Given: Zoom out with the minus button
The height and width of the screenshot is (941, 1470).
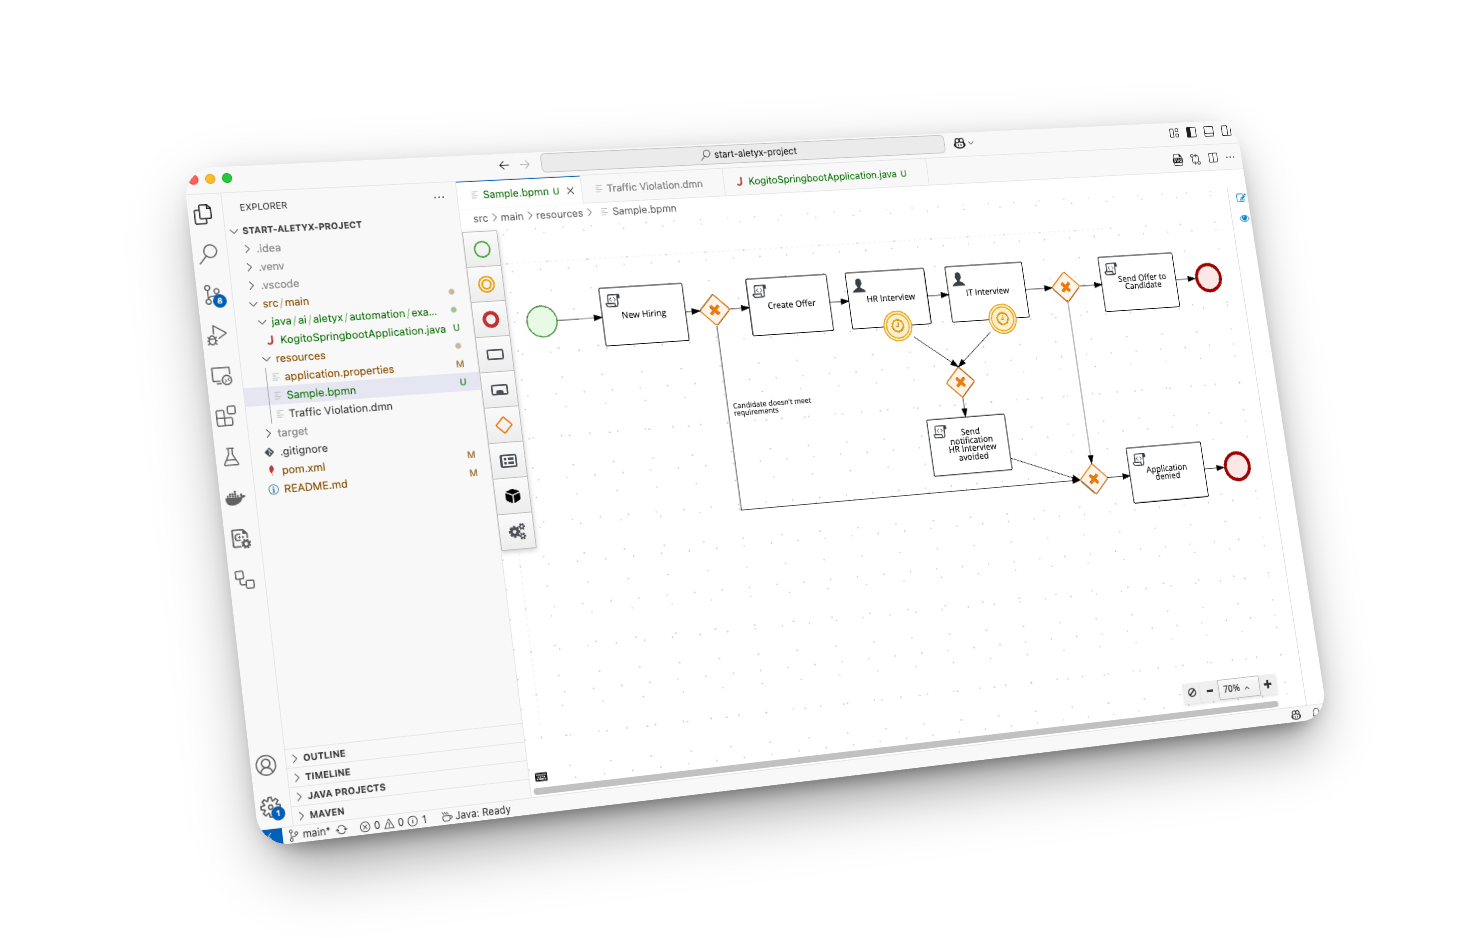Looking at the screenshot, I should click(x=1210, y=690).
